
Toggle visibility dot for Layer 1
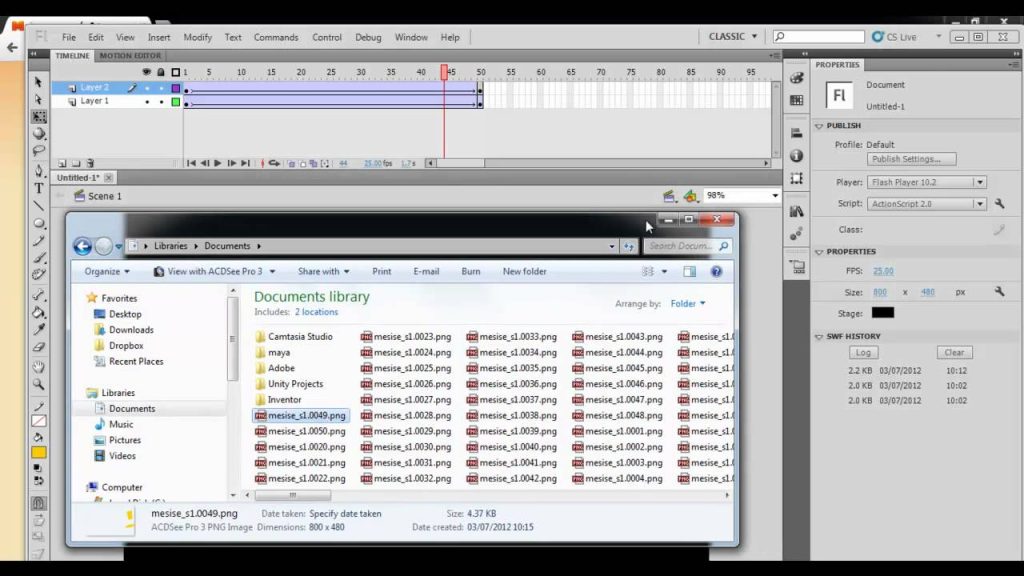click(x=147, y=102)
